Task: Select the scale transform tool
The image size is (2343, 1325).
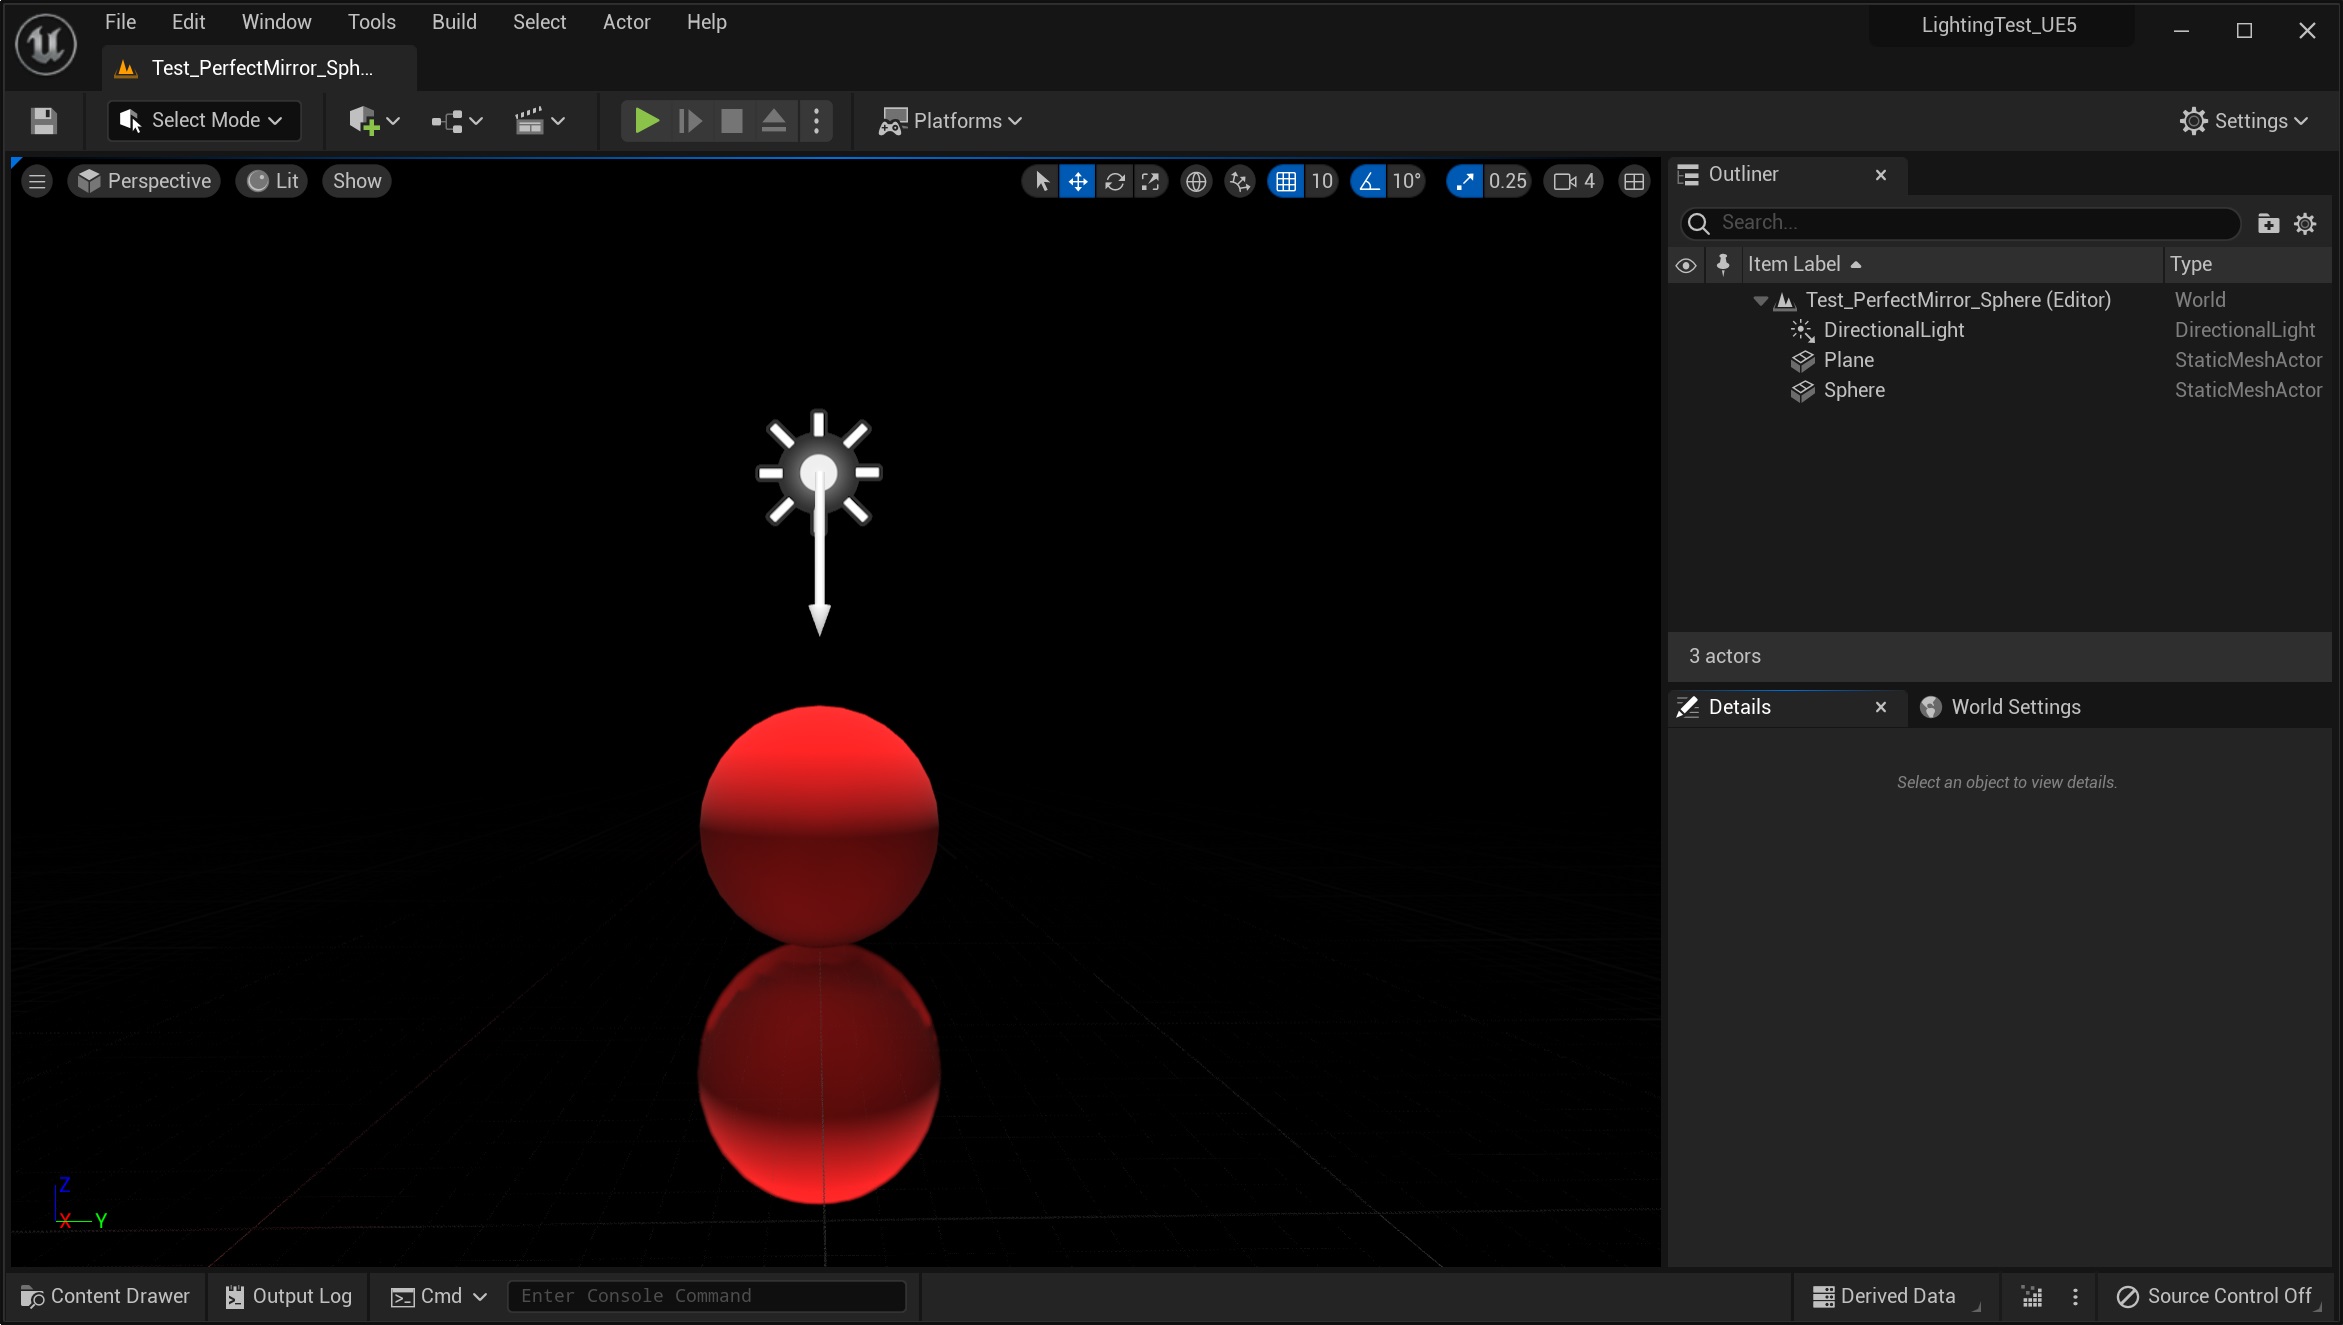Action: click(1150, 181)
